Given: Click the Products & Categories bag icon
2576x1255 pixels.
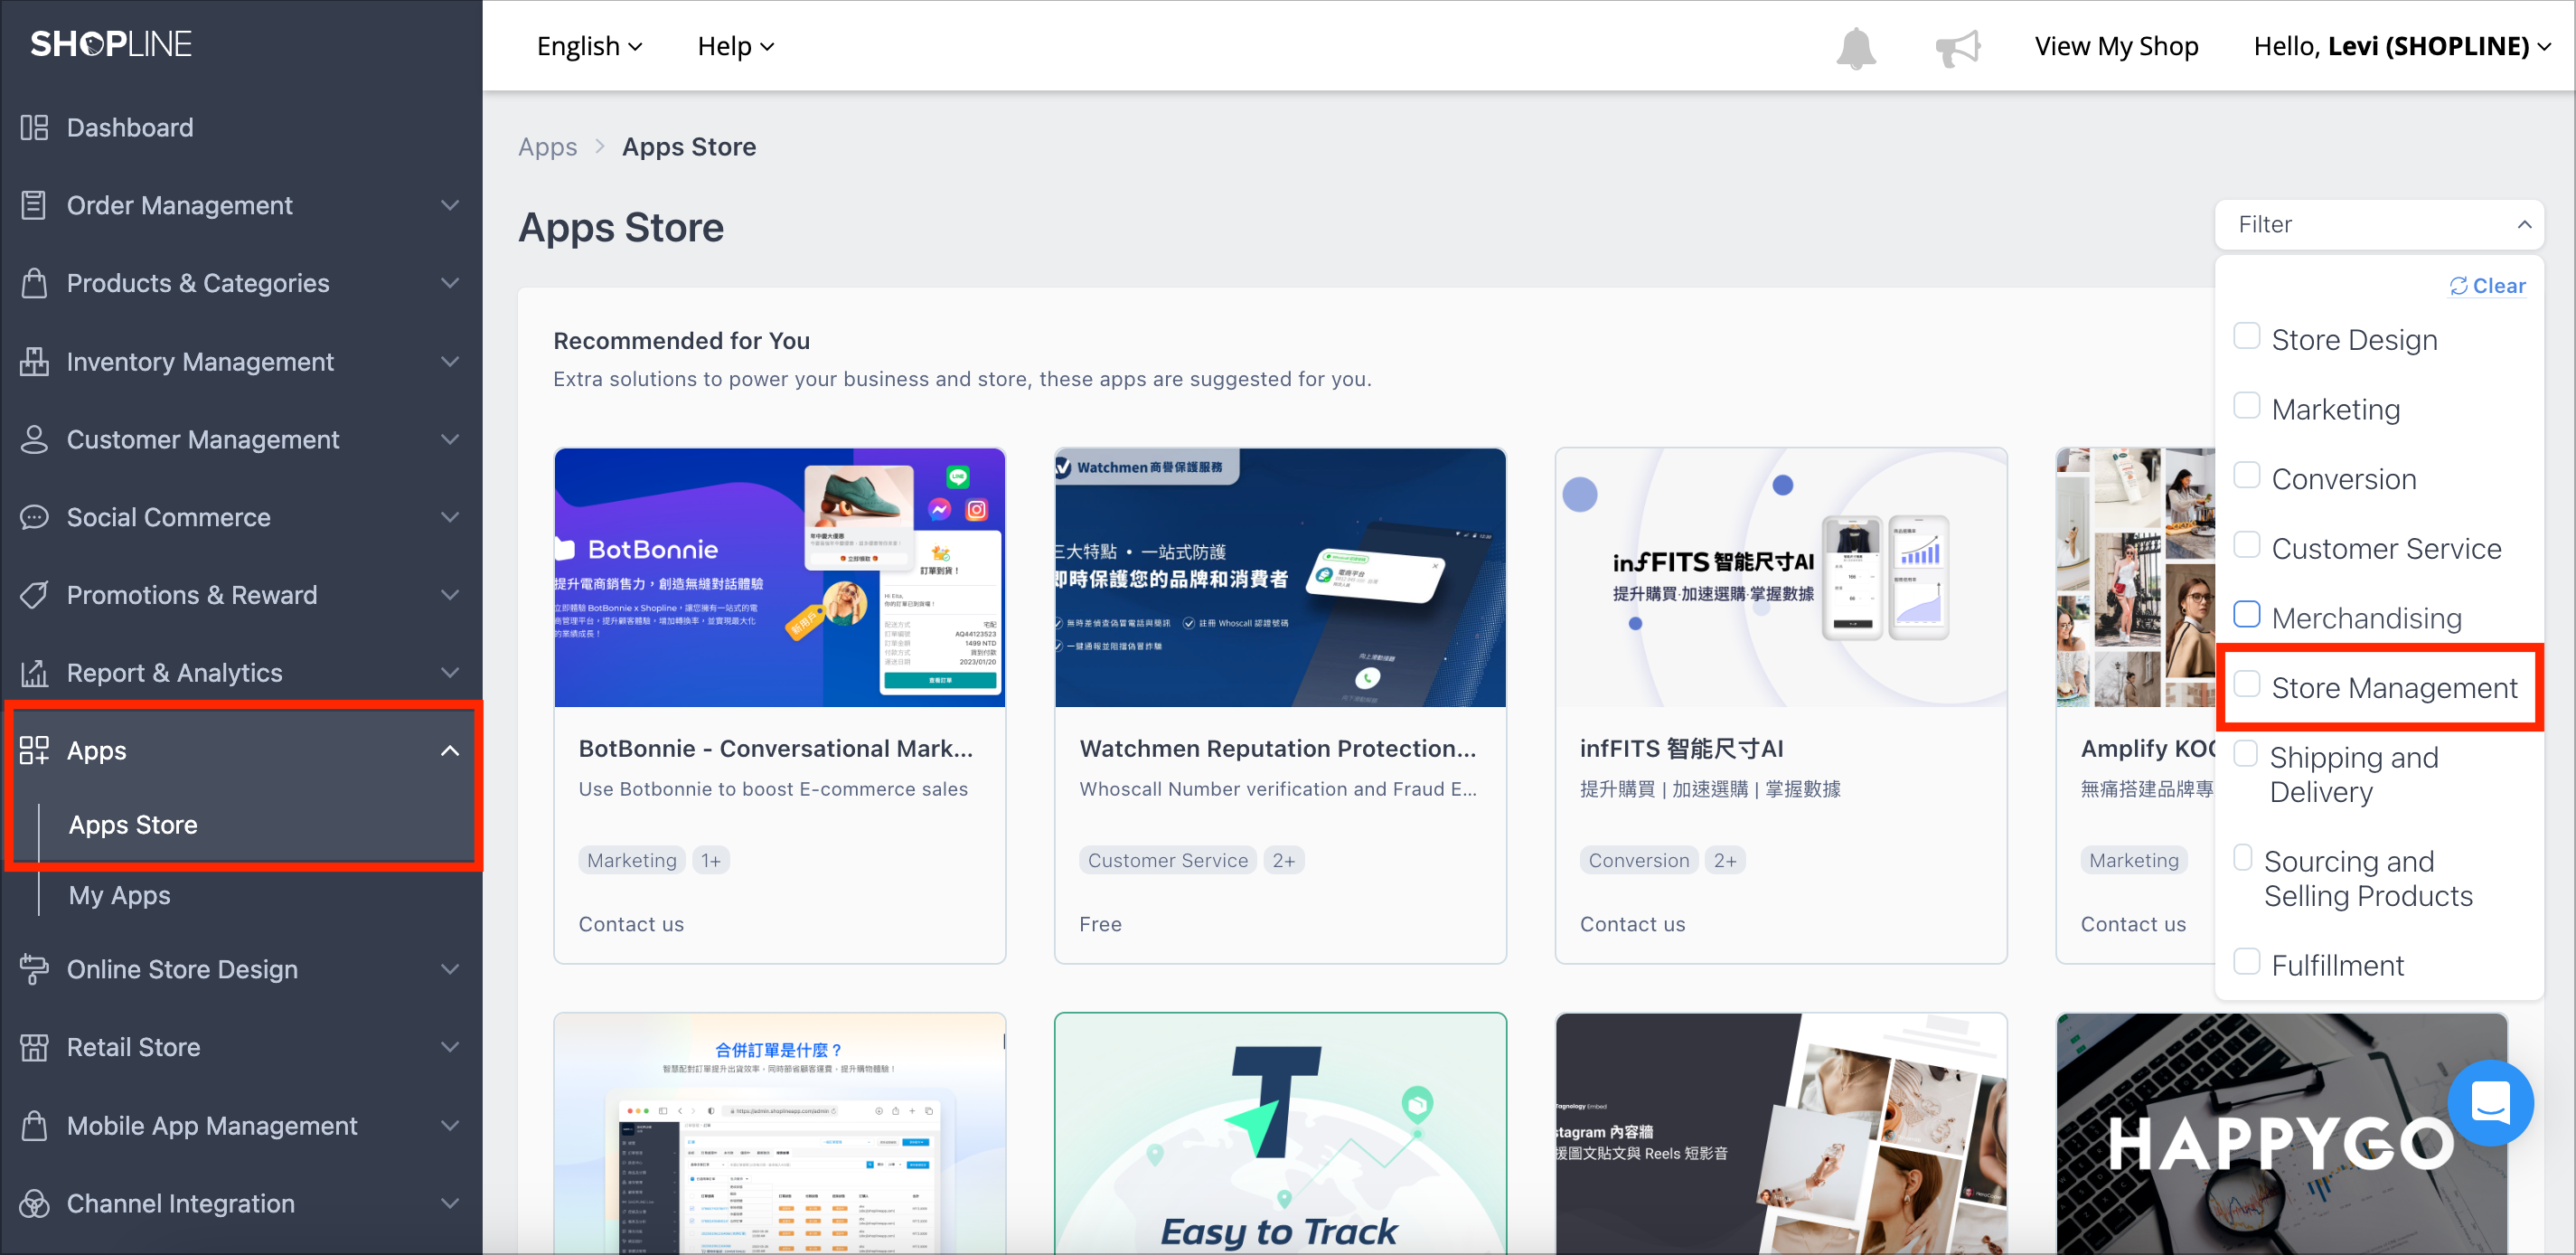Looking at the screenshot, I should click(x=34, y=283).
